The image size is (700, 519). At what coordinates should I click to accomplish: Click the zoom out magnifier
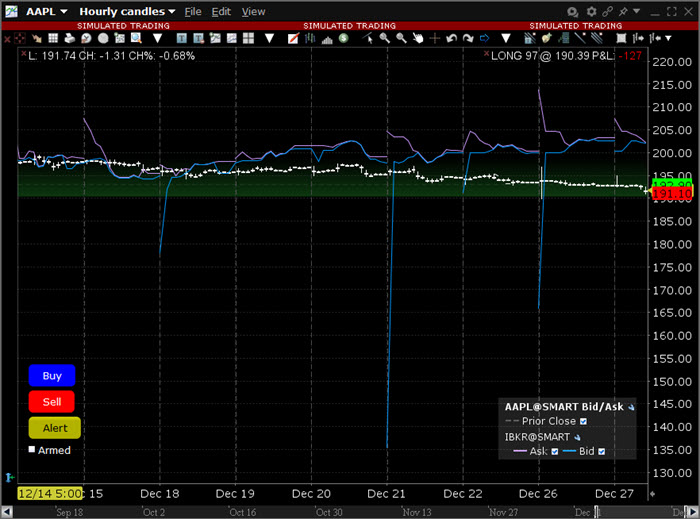(401, 38)
